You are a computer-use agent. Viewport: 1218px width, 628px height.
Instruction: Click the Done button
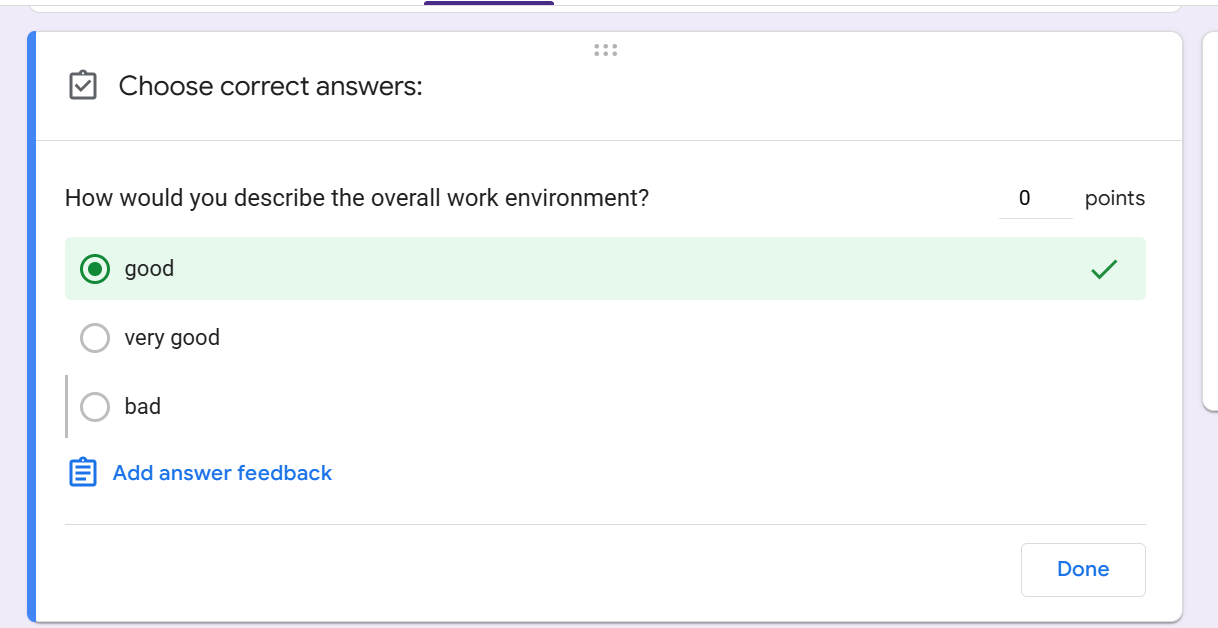coord(1083,569)
